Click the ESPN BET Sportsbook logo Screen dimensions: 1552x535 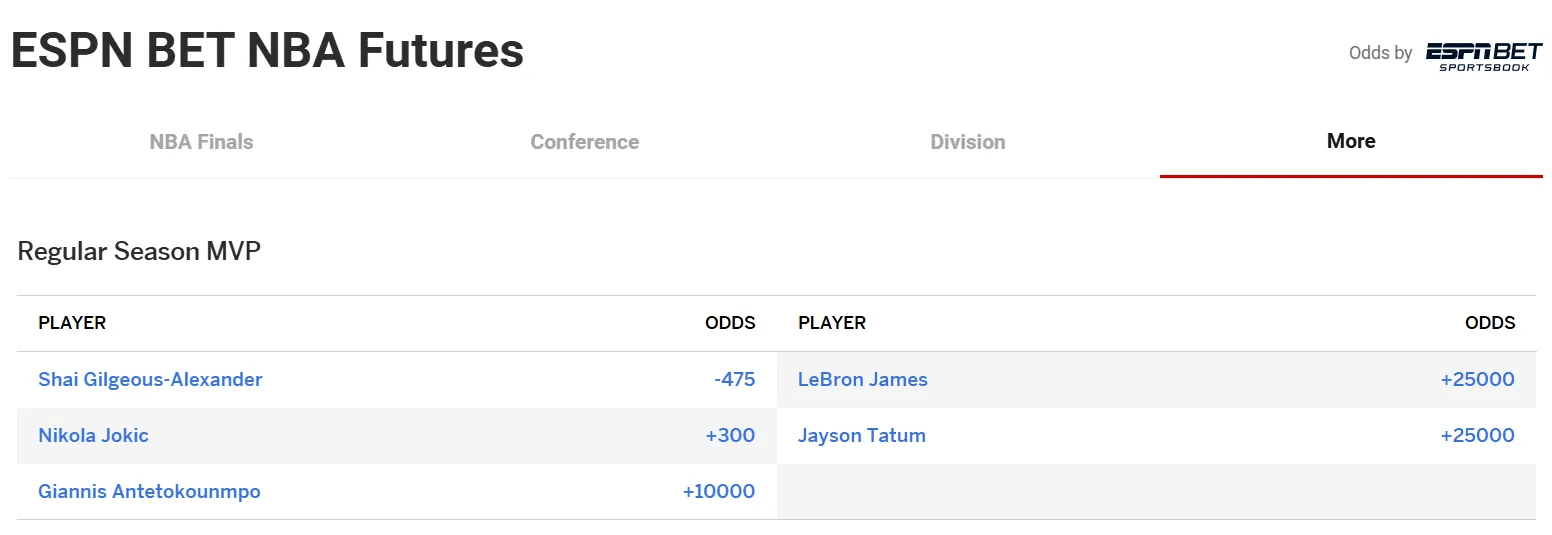[x=1484, y=56]
